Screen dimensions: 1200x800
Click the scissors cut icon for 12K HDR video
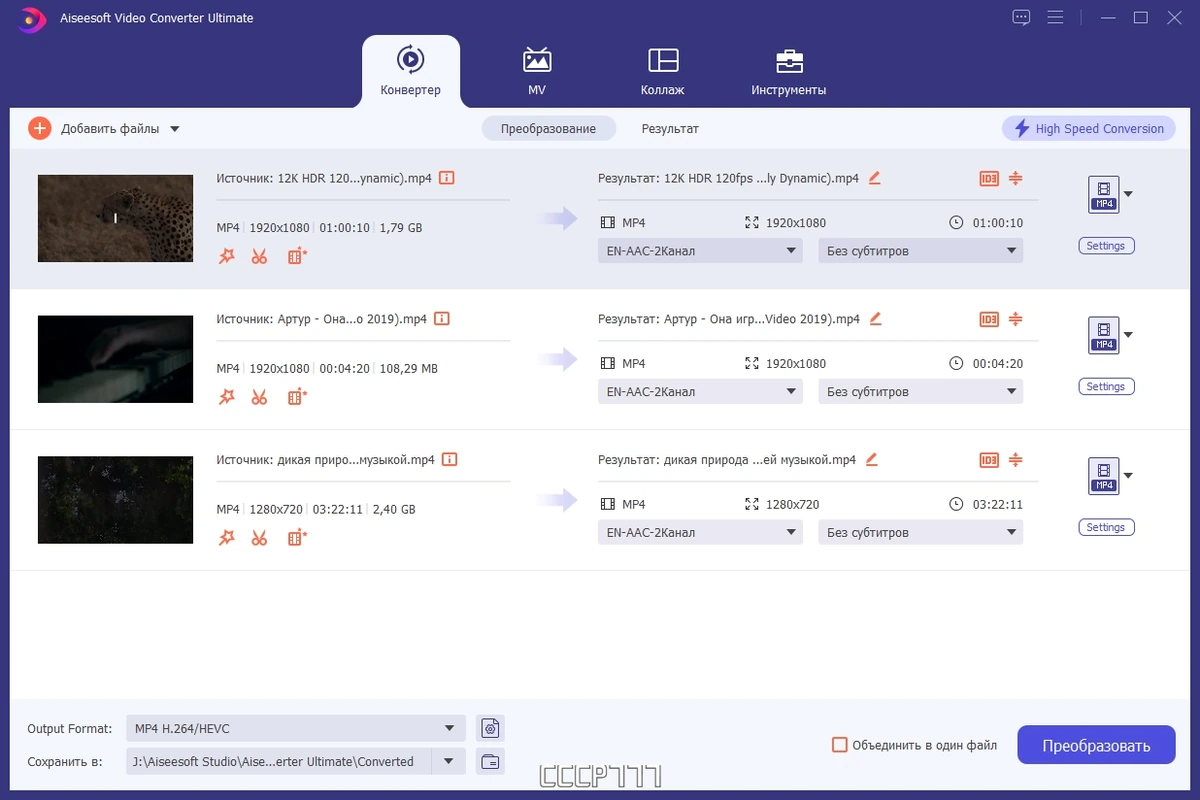[x=259, y=256]
